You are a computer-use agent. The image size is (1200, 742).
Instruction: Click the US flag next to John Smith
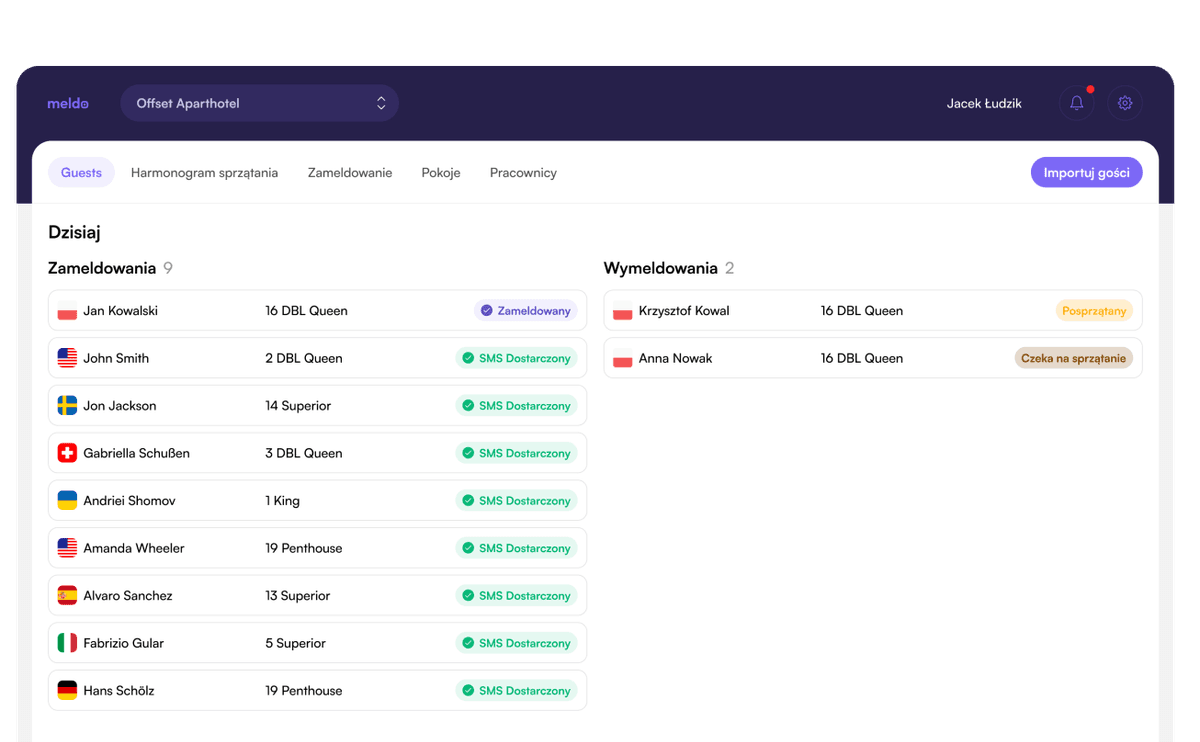pyautogui.click(x=66, y=357)
